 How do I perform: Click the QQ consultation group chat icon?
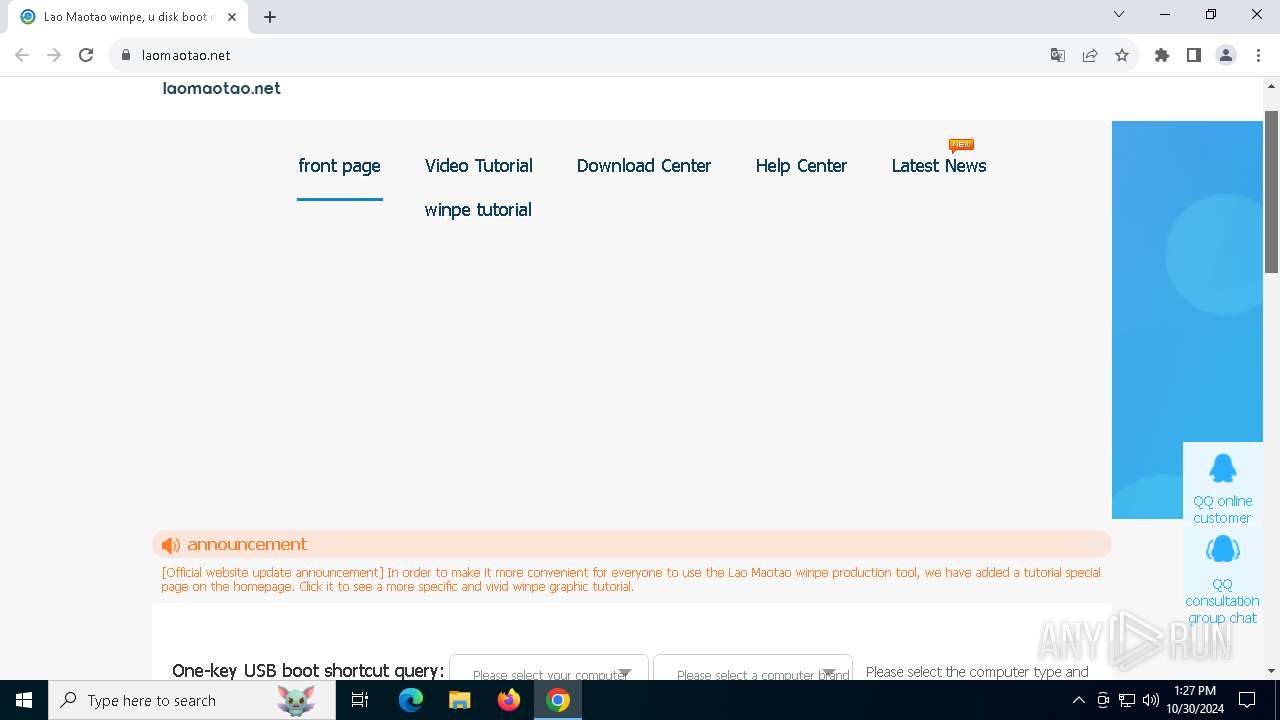coord(1222,549)
